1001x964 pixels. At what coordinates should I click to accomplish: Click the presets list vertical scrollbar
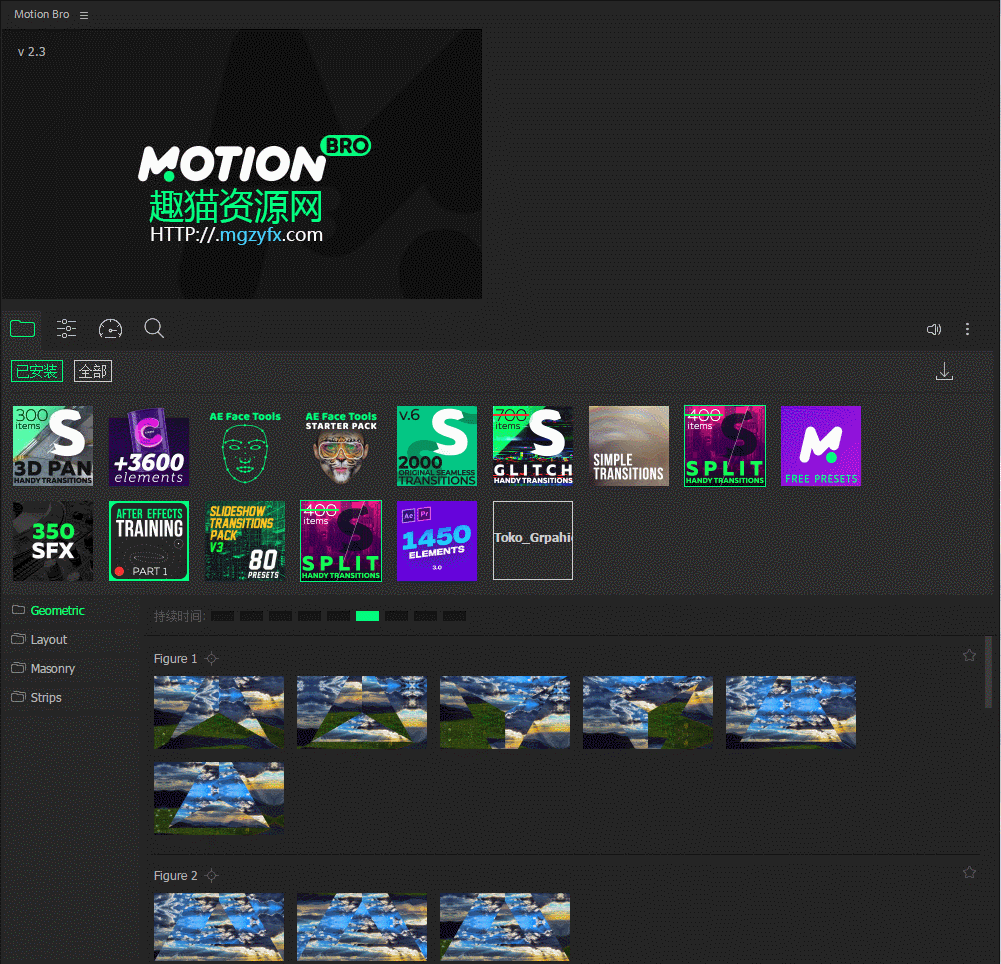pyautogui.click(x=988, y=672)
